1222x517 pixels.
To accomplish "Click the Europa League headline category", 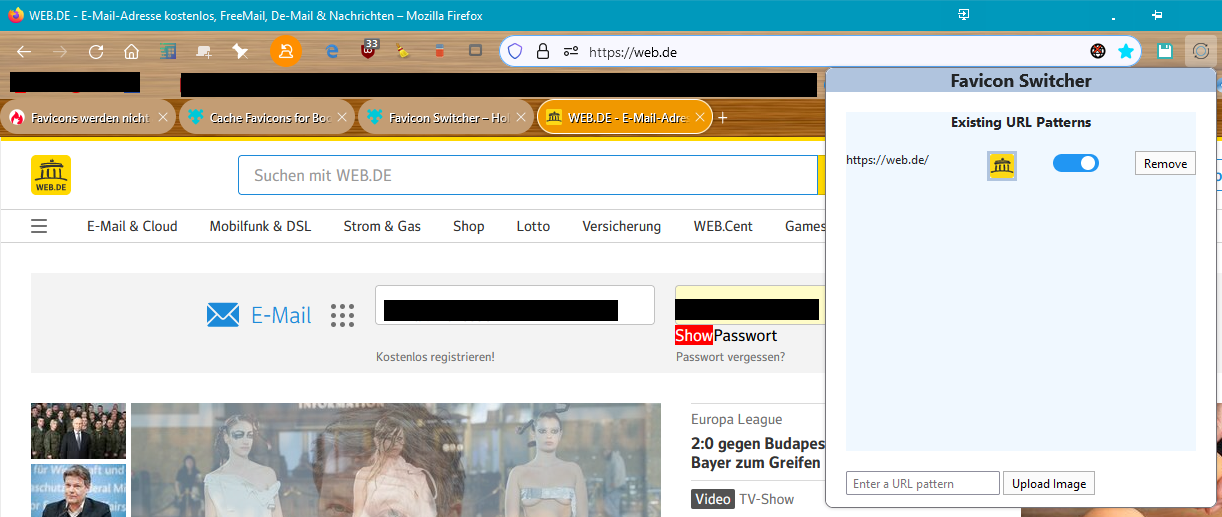I will [x=736, y=419].
